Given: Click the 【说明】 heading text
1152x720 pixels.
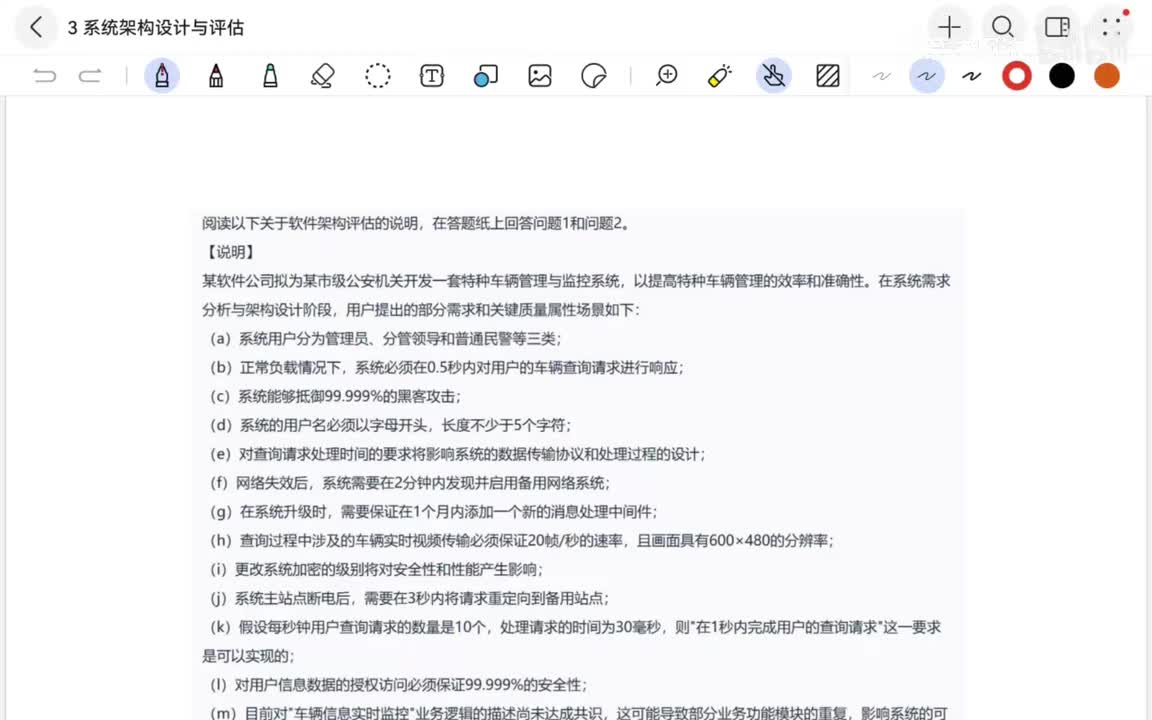Looking at the screenshot, I should (230, 252).
